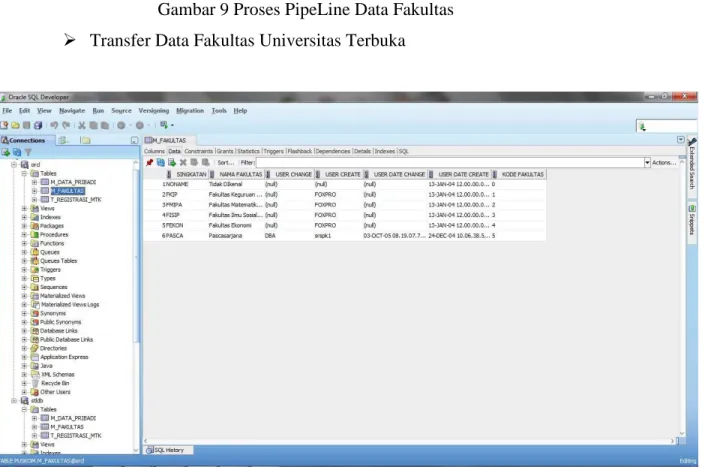Image resolution: width=705 pixels, height=467 pixels.
Task: Open the Versioning menu
Action: click(x=154, y=111)
